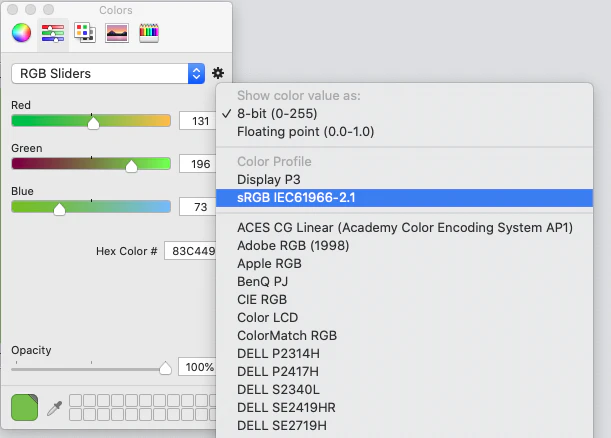Click the Blue slider track
Image resolution: width=611 pixels, height=438 pixels.
click(91, 206)
